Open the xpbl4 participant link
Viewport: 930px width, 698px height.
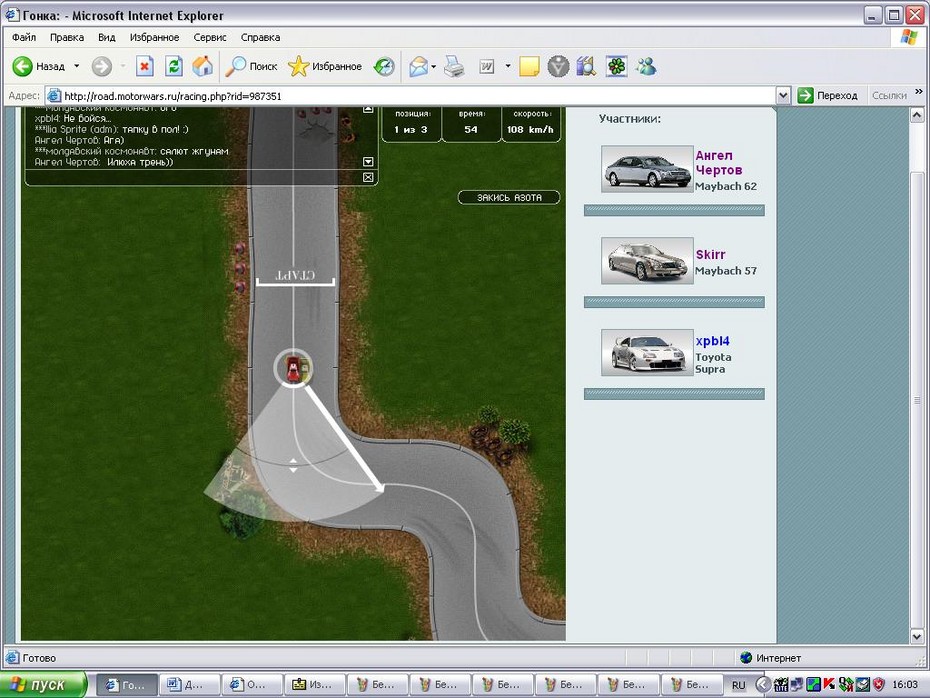(712, 341)
